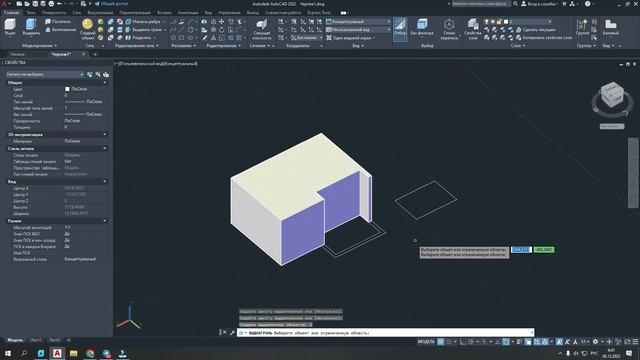640x360 pixels.
Task: Collapse the General (Общие) properties section
Action: tap(105, 82)
